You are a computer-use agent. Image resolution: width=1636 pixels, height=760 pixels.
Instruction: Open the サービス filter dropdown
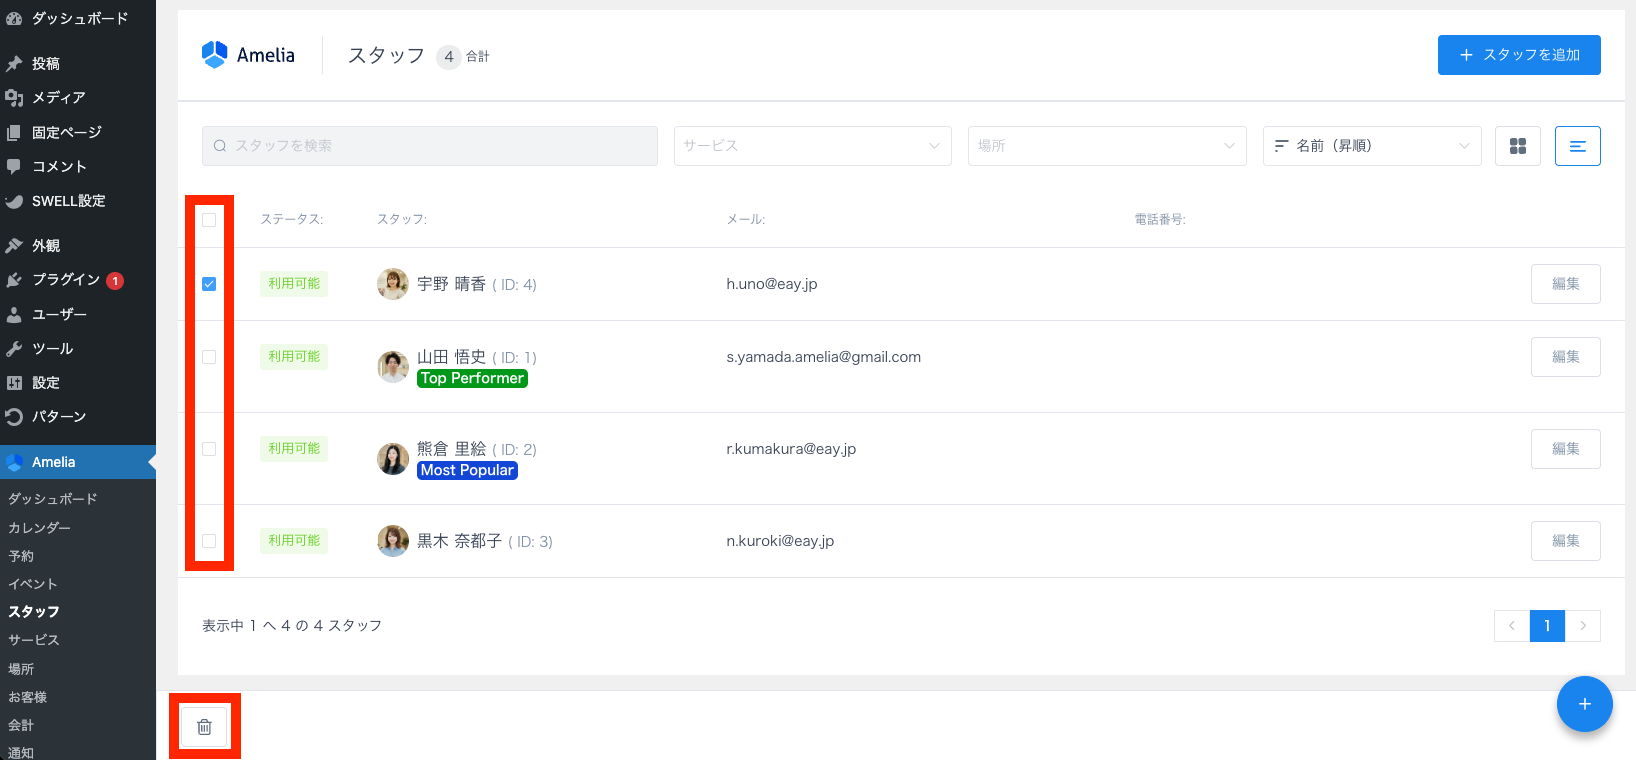[812, 146]
